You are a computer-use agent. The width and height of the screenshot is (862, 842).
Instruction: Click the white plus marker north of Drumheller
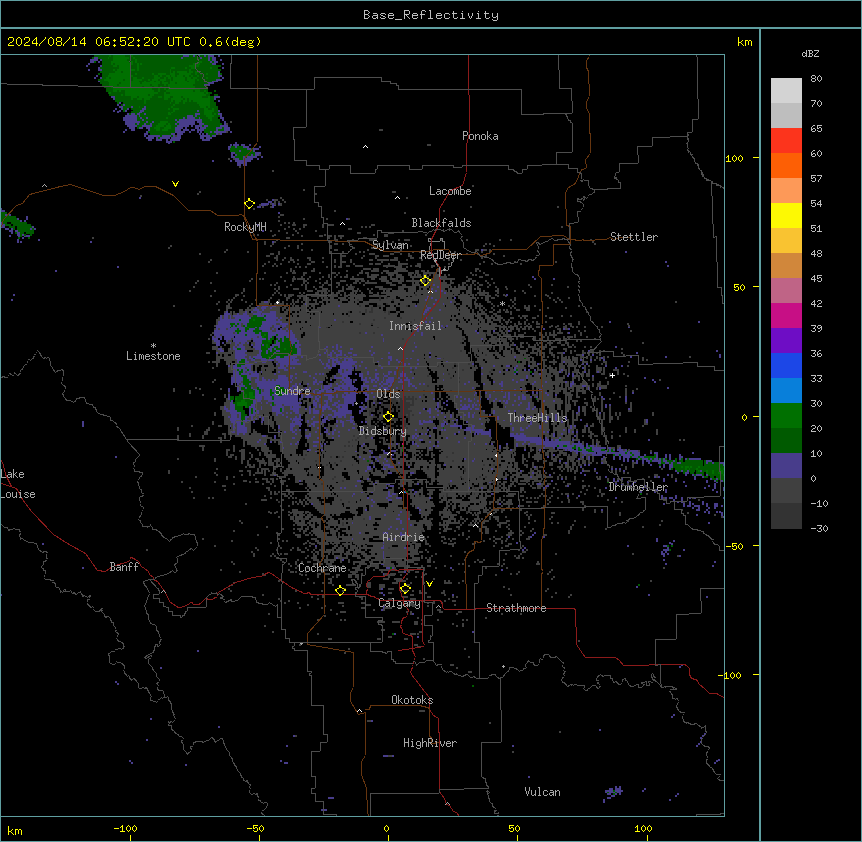[x=612, y=375]
